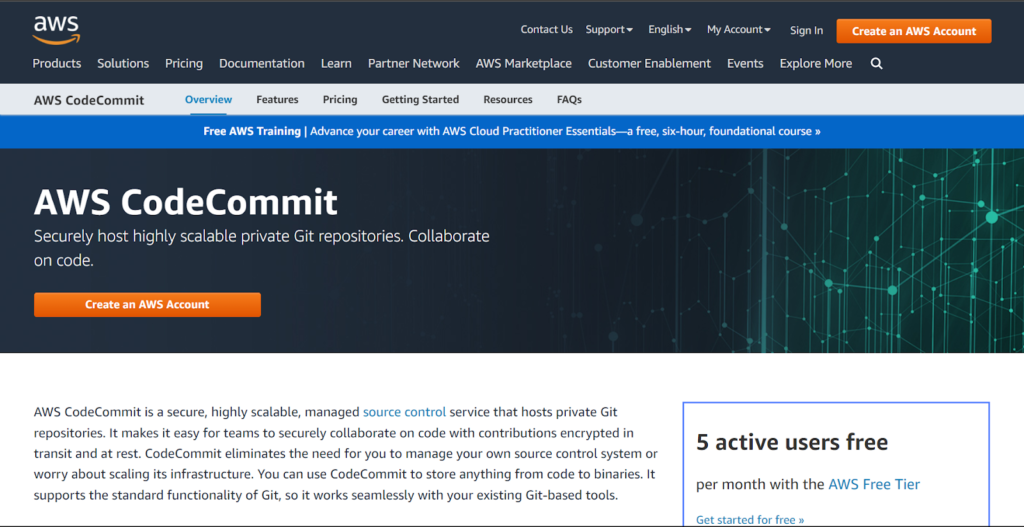
Task: Switch to the Resources tab
Action: pos(507,99)
